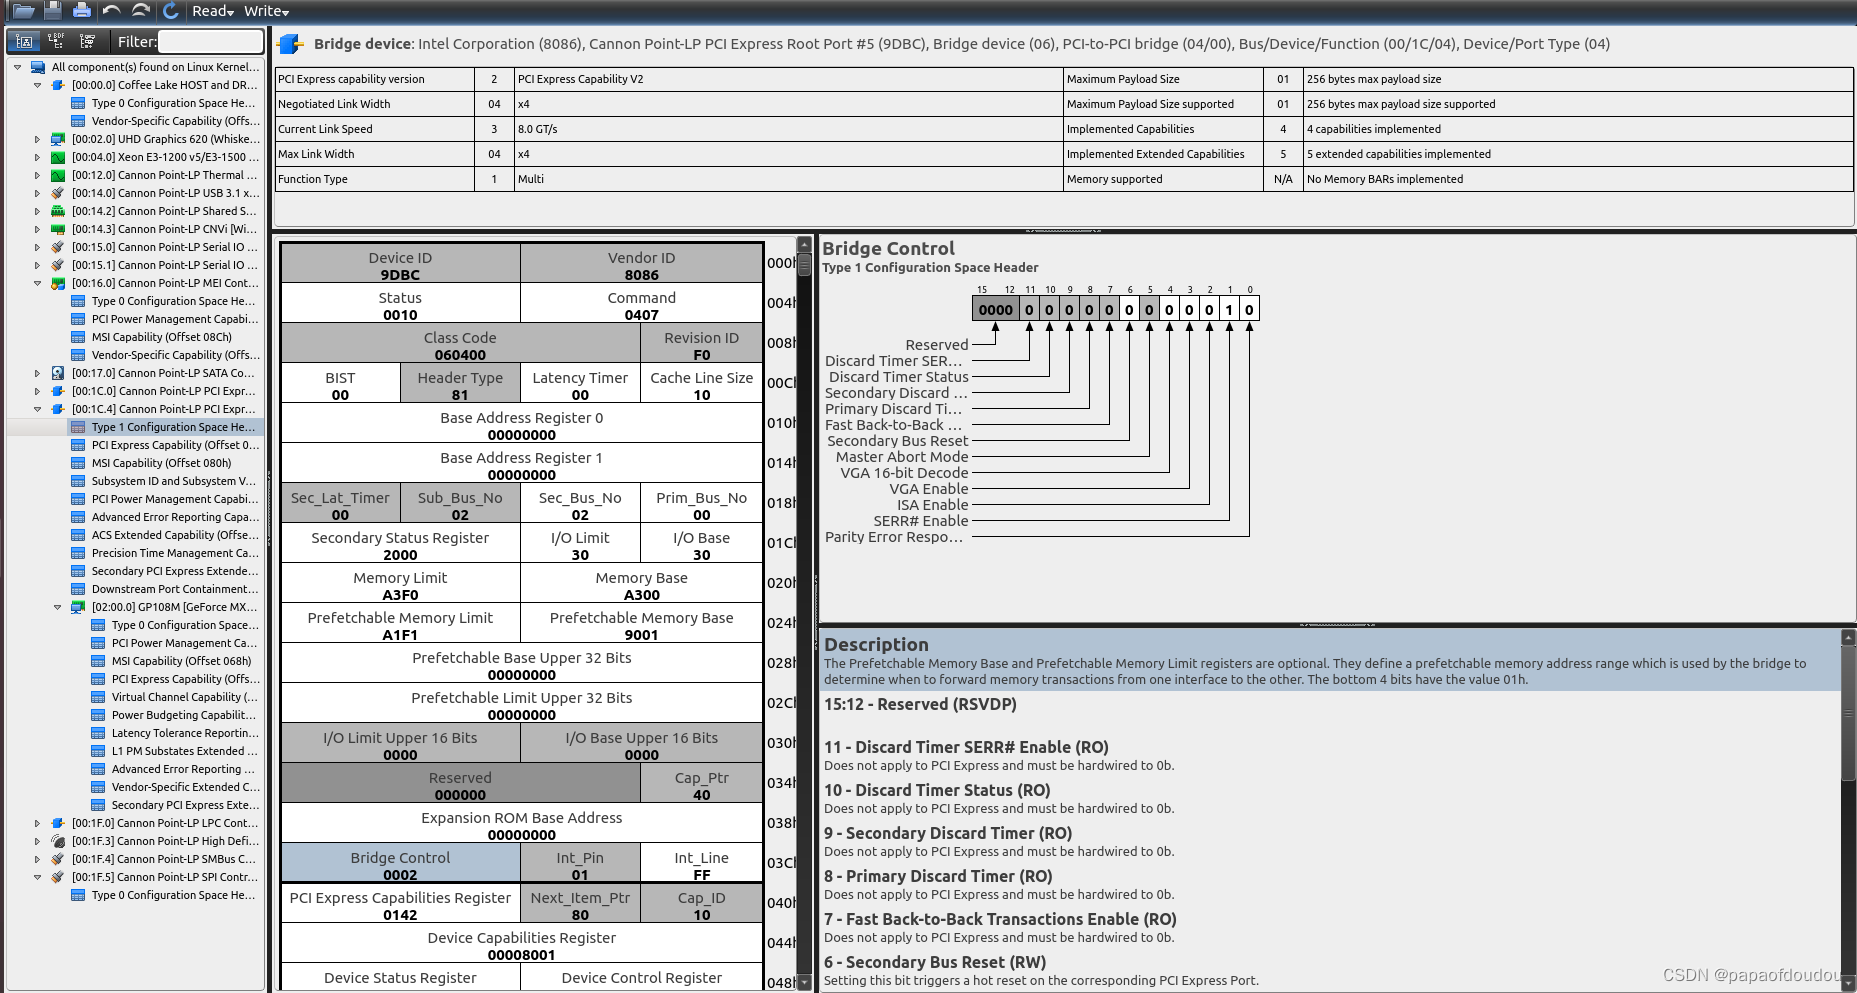Click the PCI Express Capabilities Register cell
The height and width of the screenshot is (993, 1857).
[400, 903]
